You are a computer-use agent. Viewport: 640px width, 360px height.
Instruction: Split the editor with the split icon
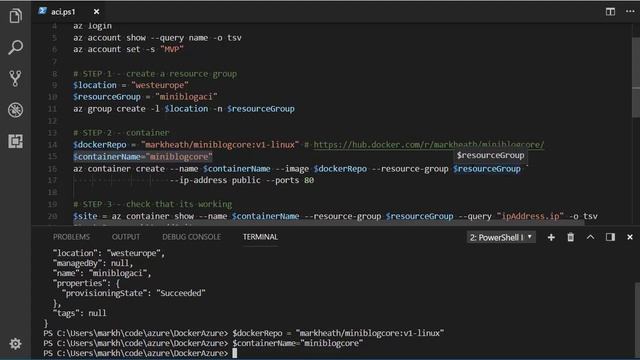pyautogui.click(x=610, y=11)
